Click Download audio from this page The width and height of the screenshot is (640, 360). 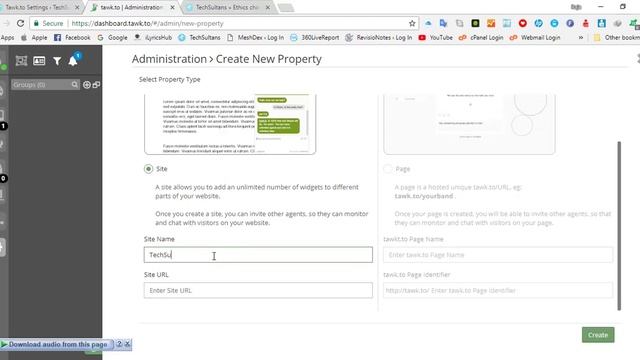pos(58,344)
